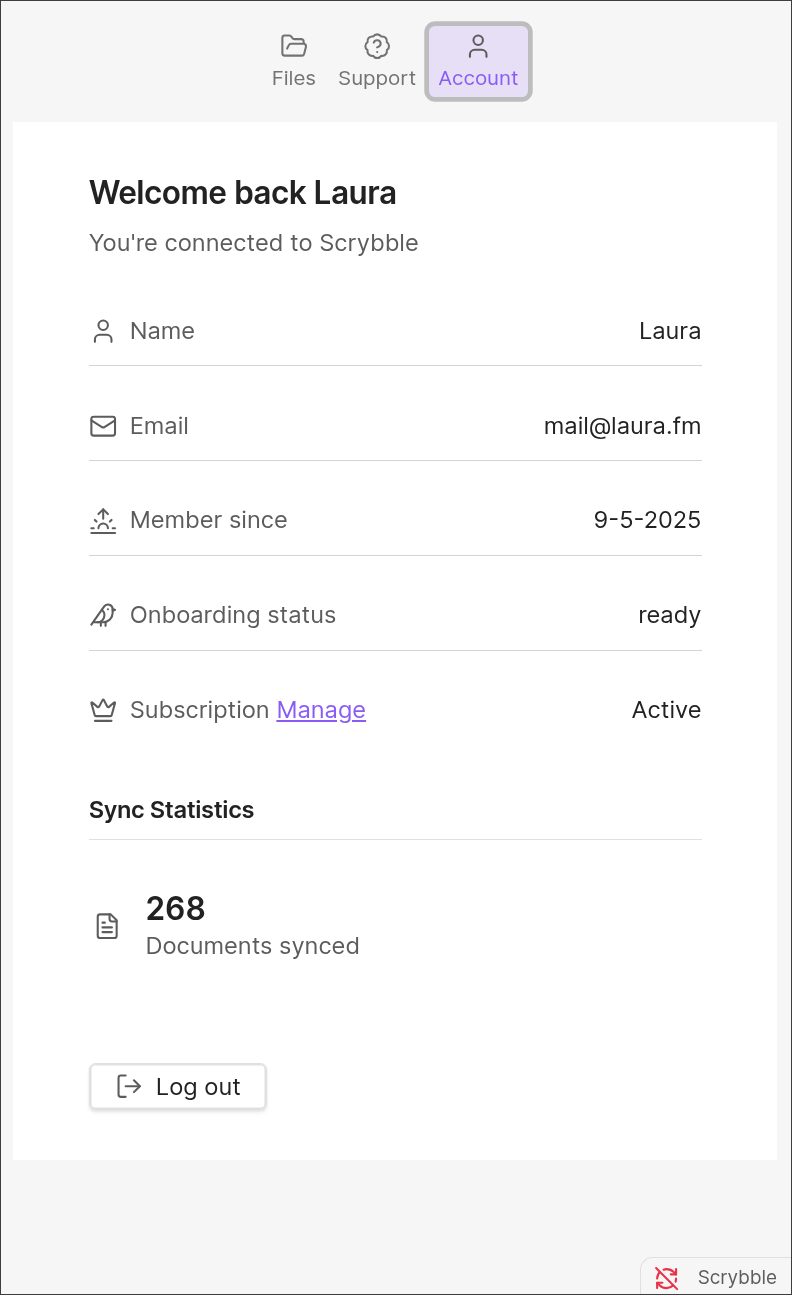
Task: Click the bird icon beside Onboarding status
Action: click(x=103, y=615)
